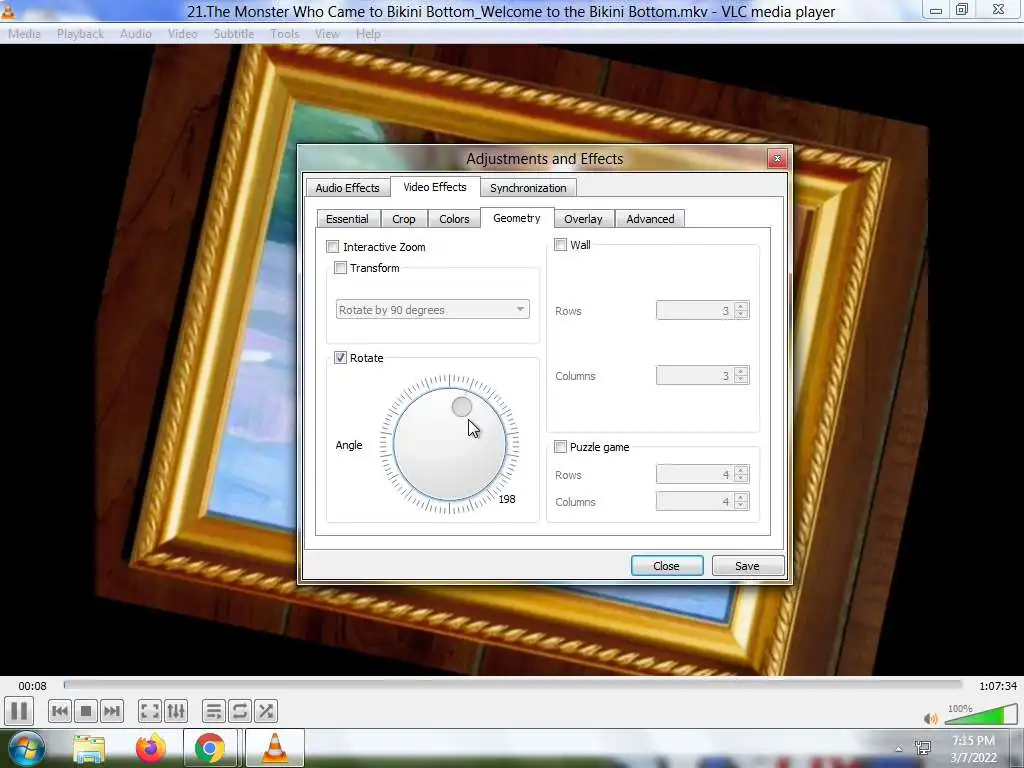The height and width of the screenshot is (768, 1024).
Task: Open the Media menu
Action: click(x=24, y=33)
